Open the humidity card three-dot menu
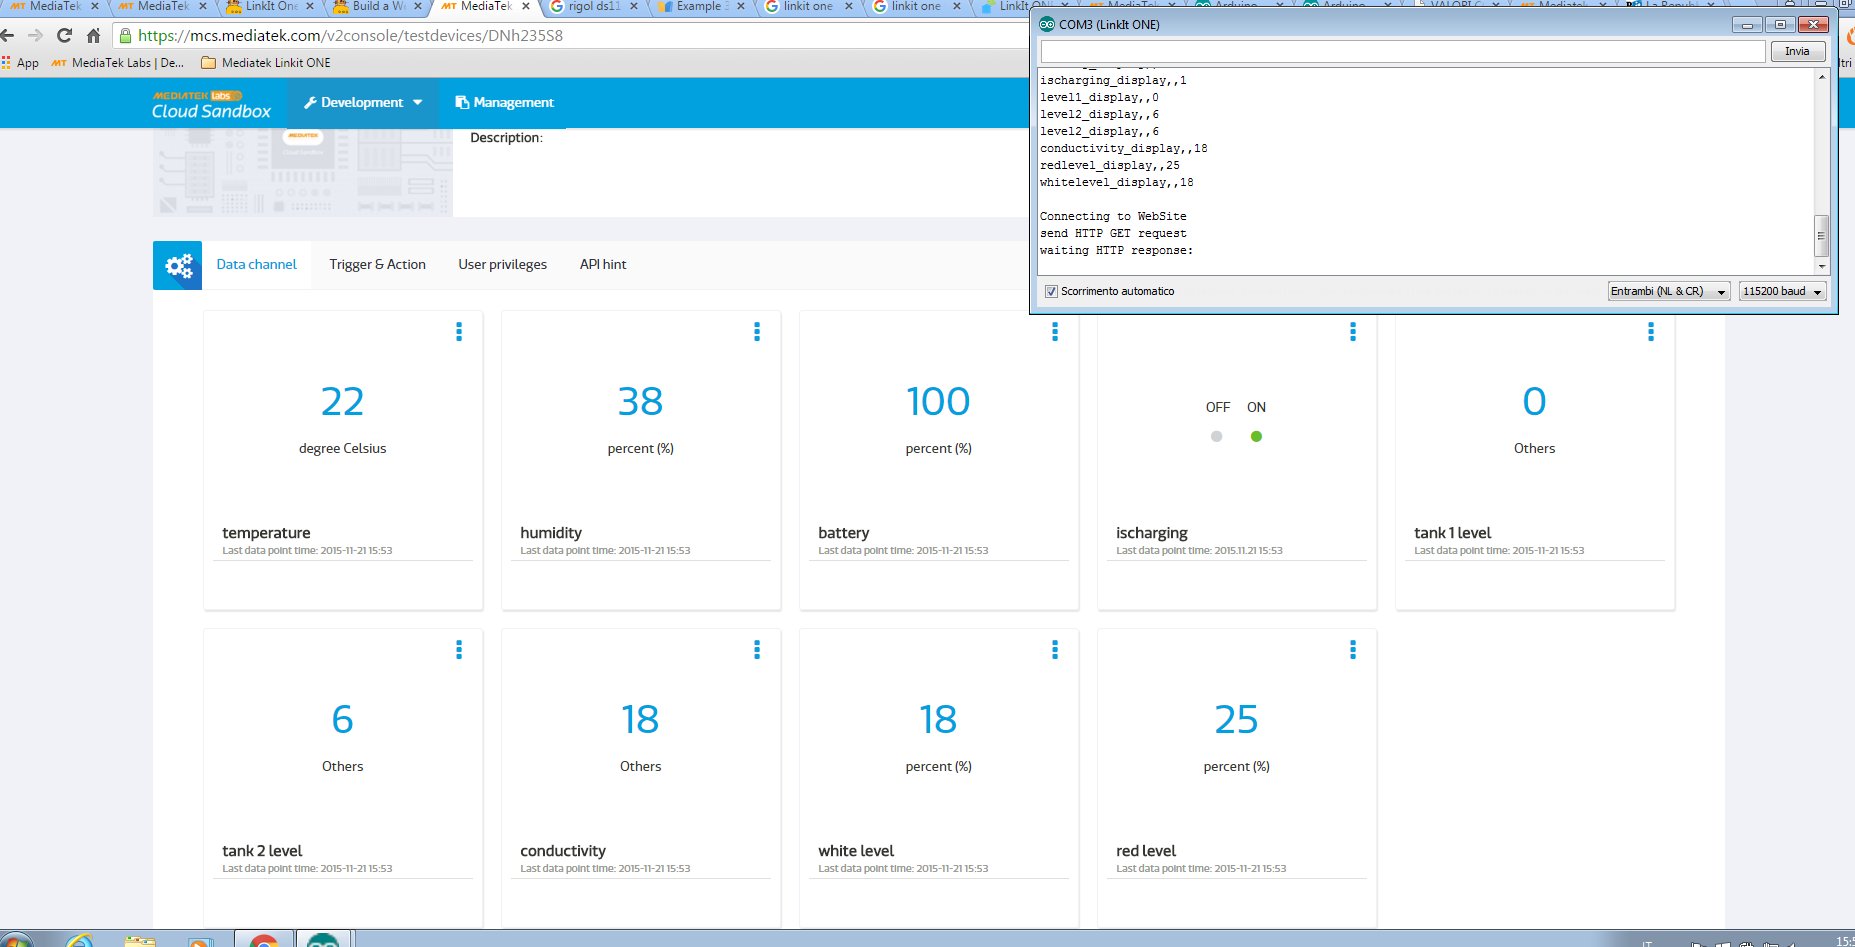The width and height of the screenshot is (1855, 947). pos(757,332)
